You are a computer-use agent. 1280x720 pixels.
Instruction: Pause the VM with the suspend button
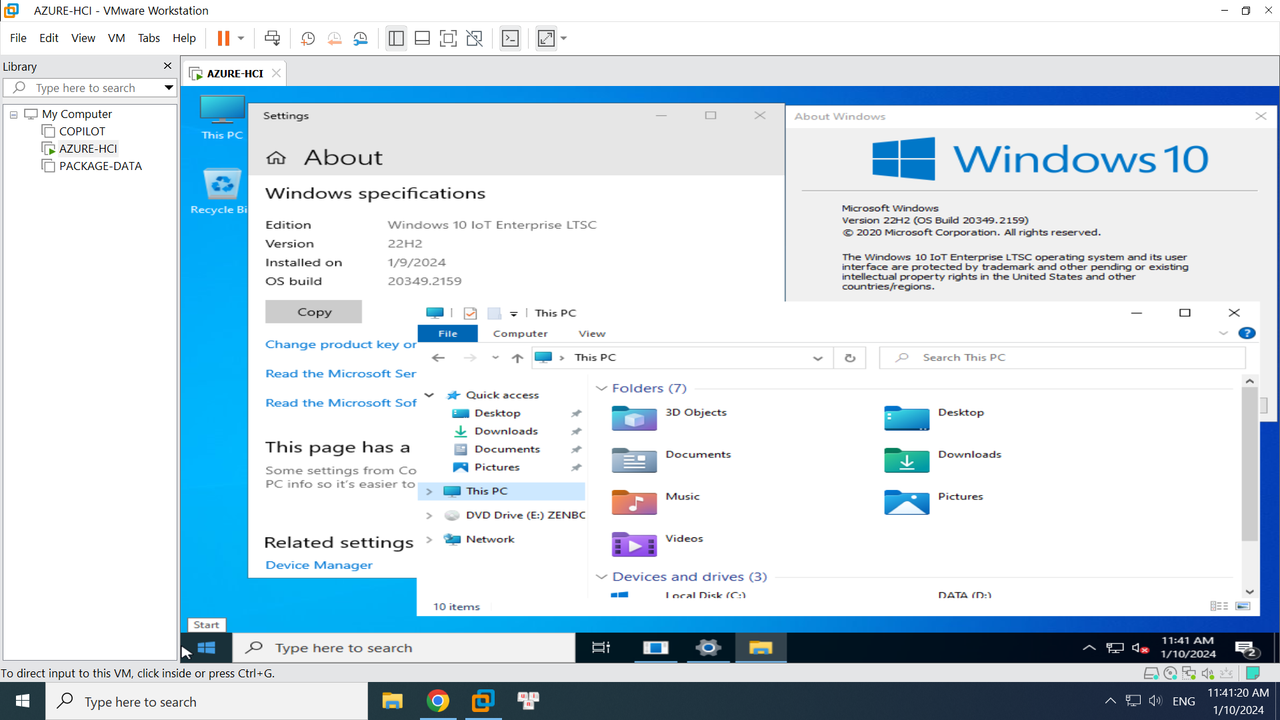[223, 38]
